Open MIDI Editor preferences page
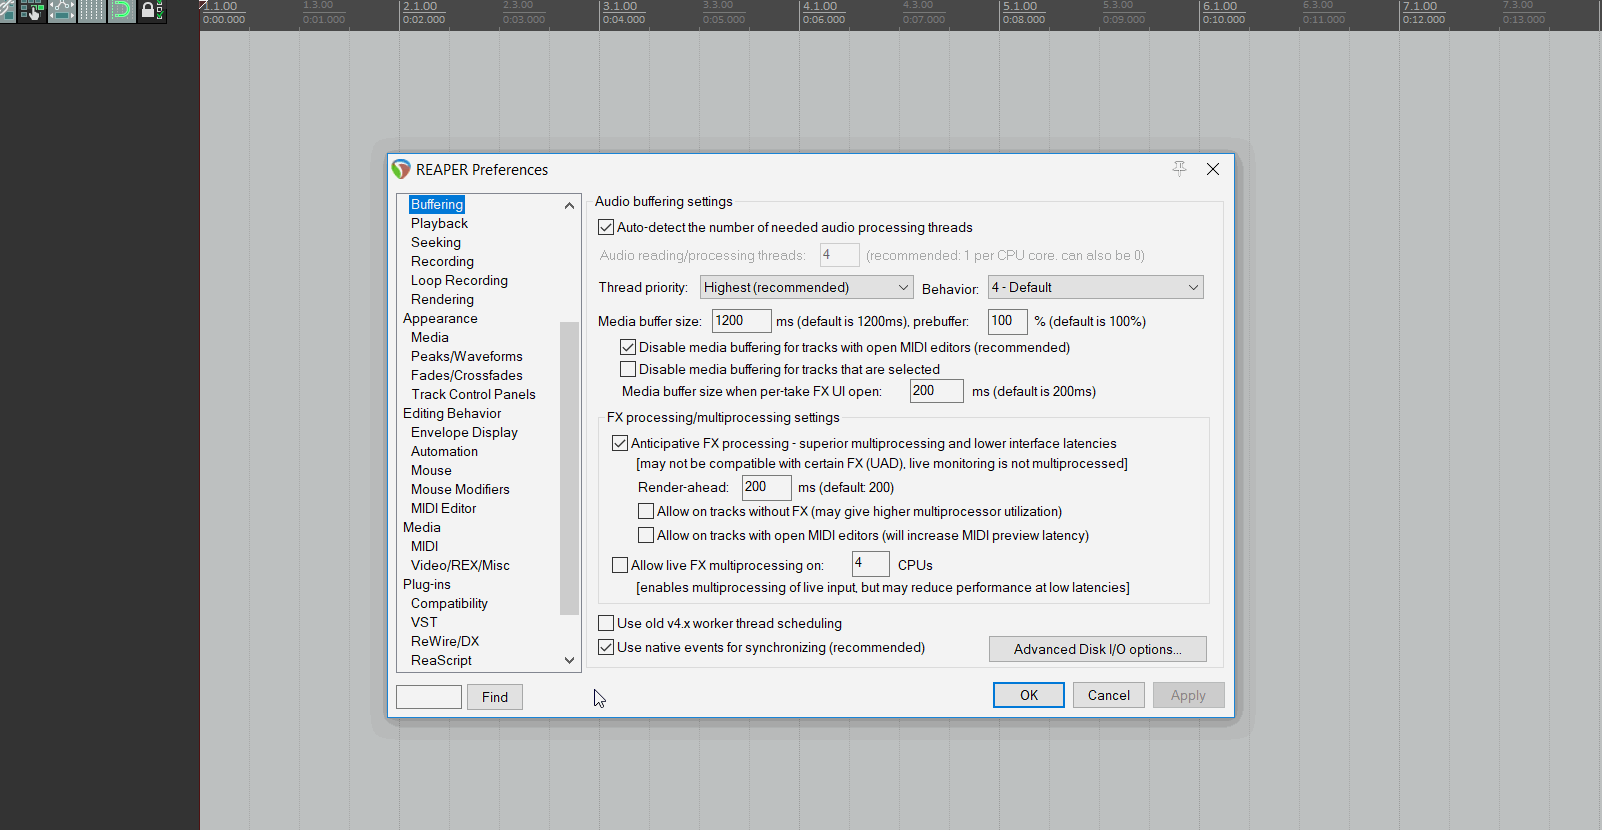 (443, 508)
